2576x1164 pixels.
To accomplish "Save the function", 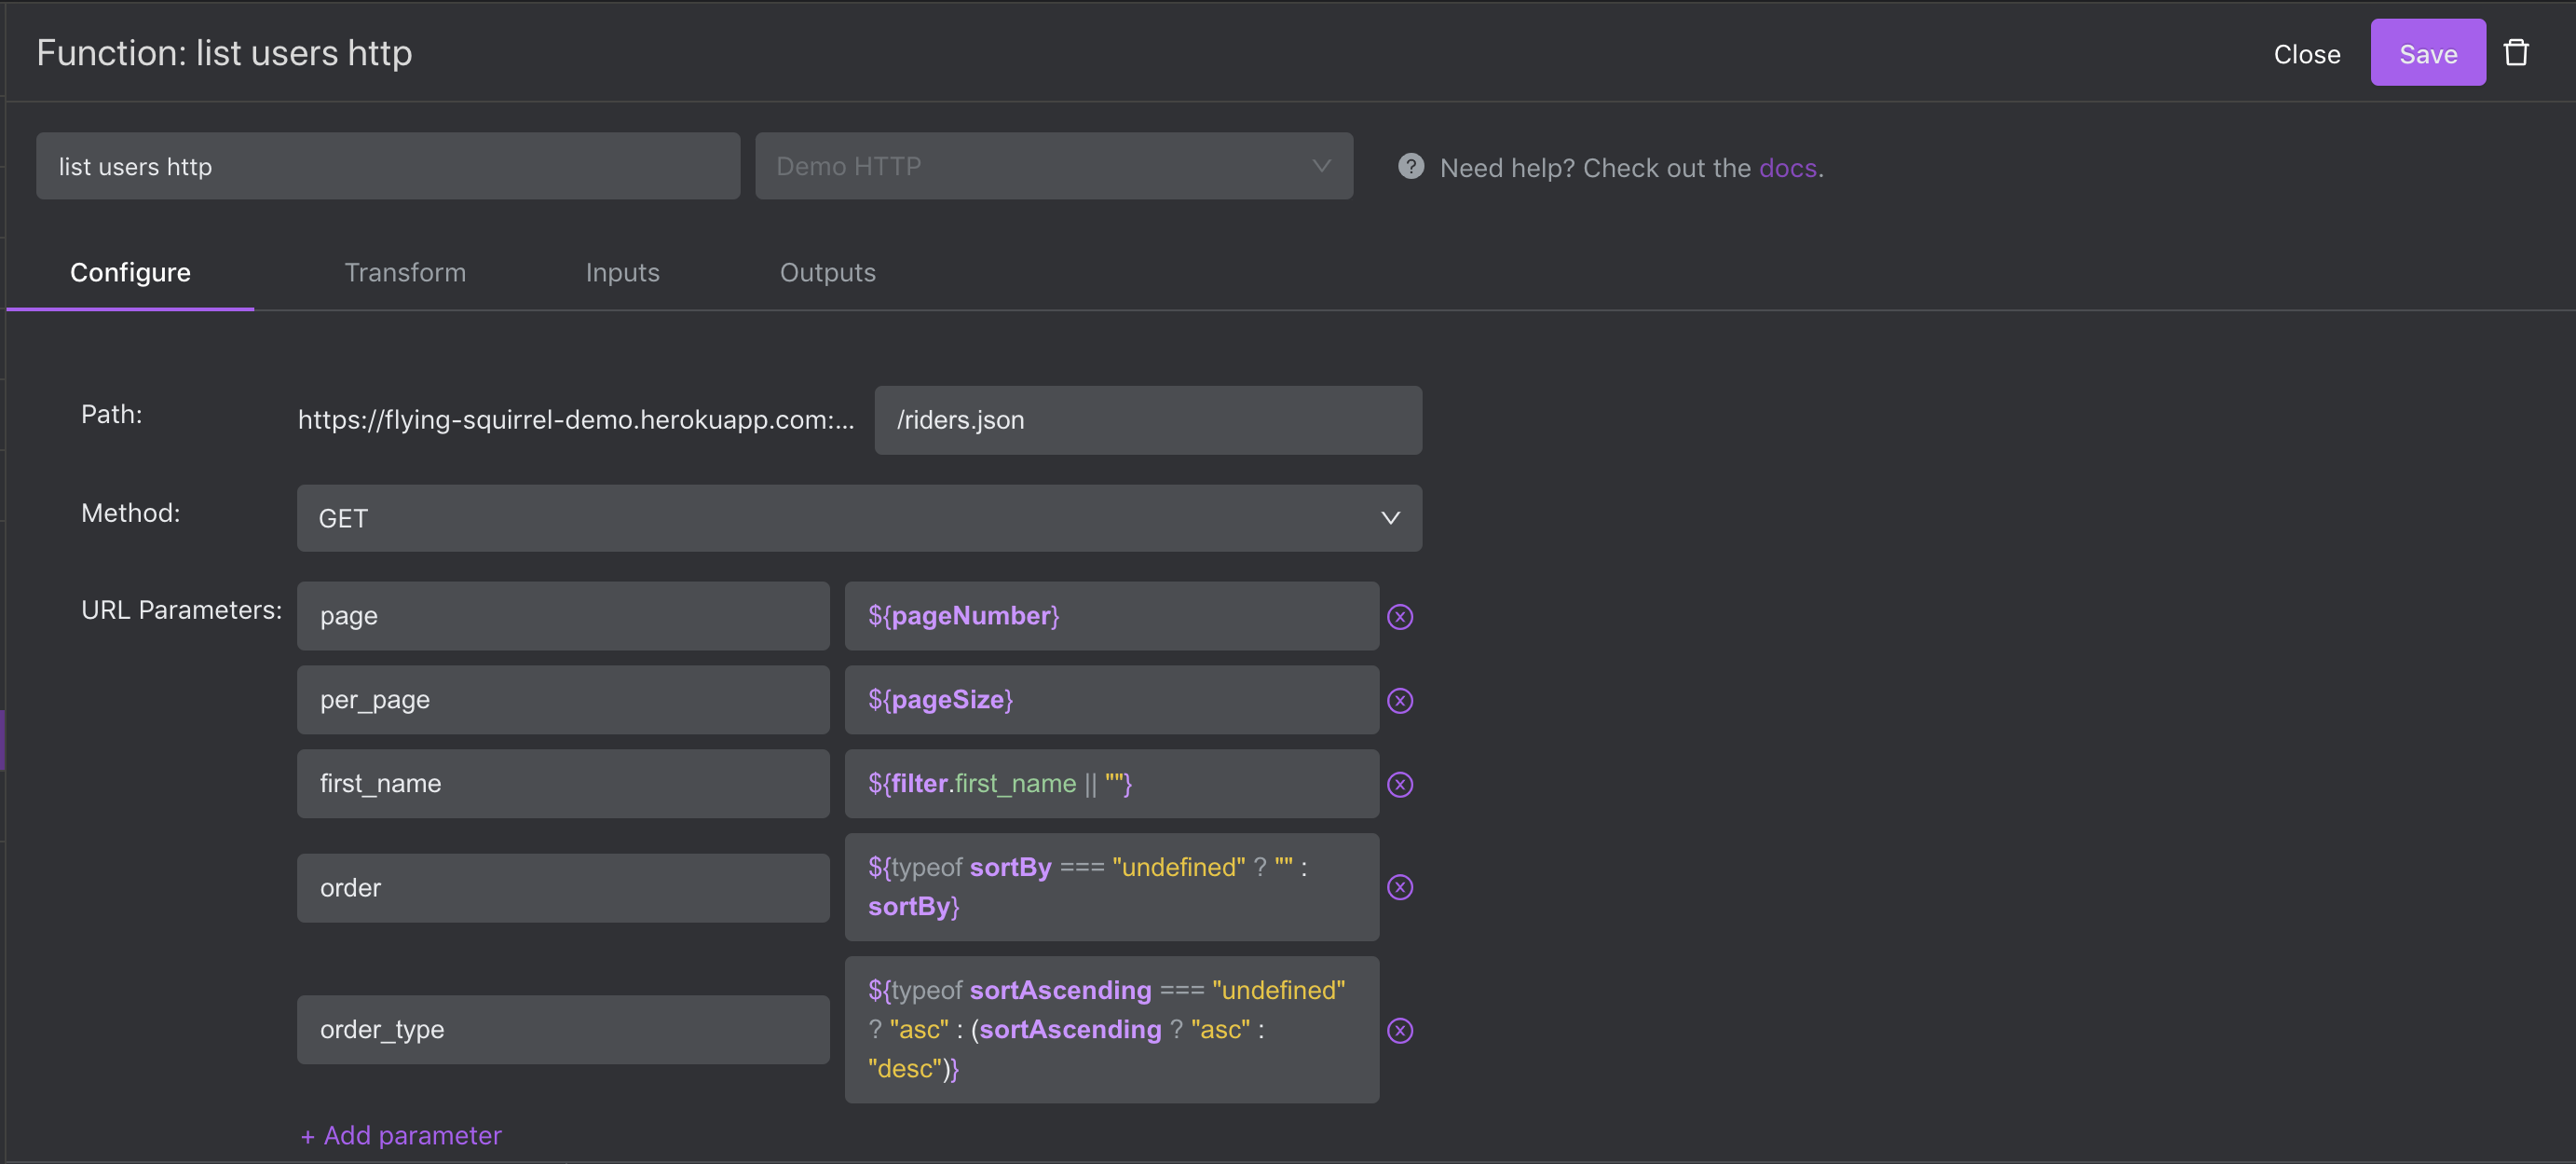I will click(2427, 52).
